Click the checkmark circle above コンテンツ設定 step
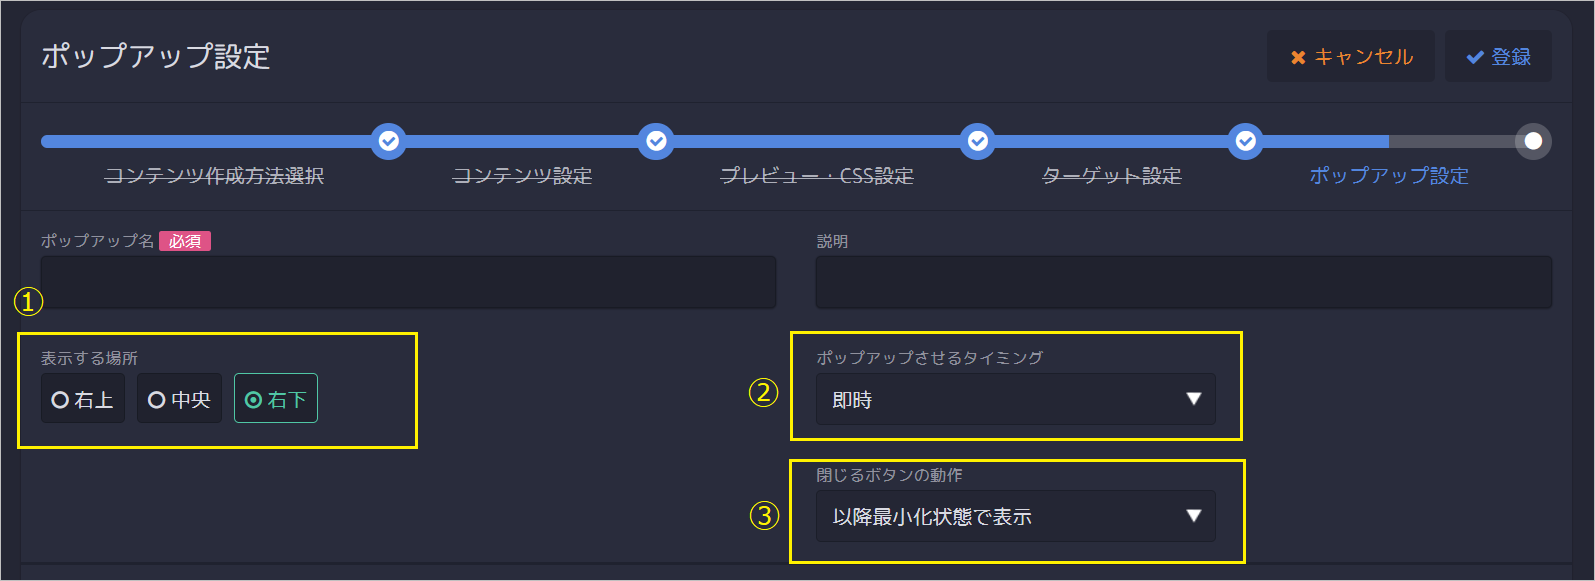This screenshot has height=581, width=1595. click(656, 141)
